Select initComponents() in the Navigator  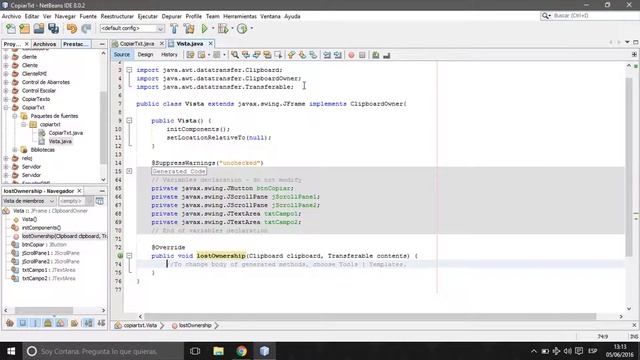41,228
